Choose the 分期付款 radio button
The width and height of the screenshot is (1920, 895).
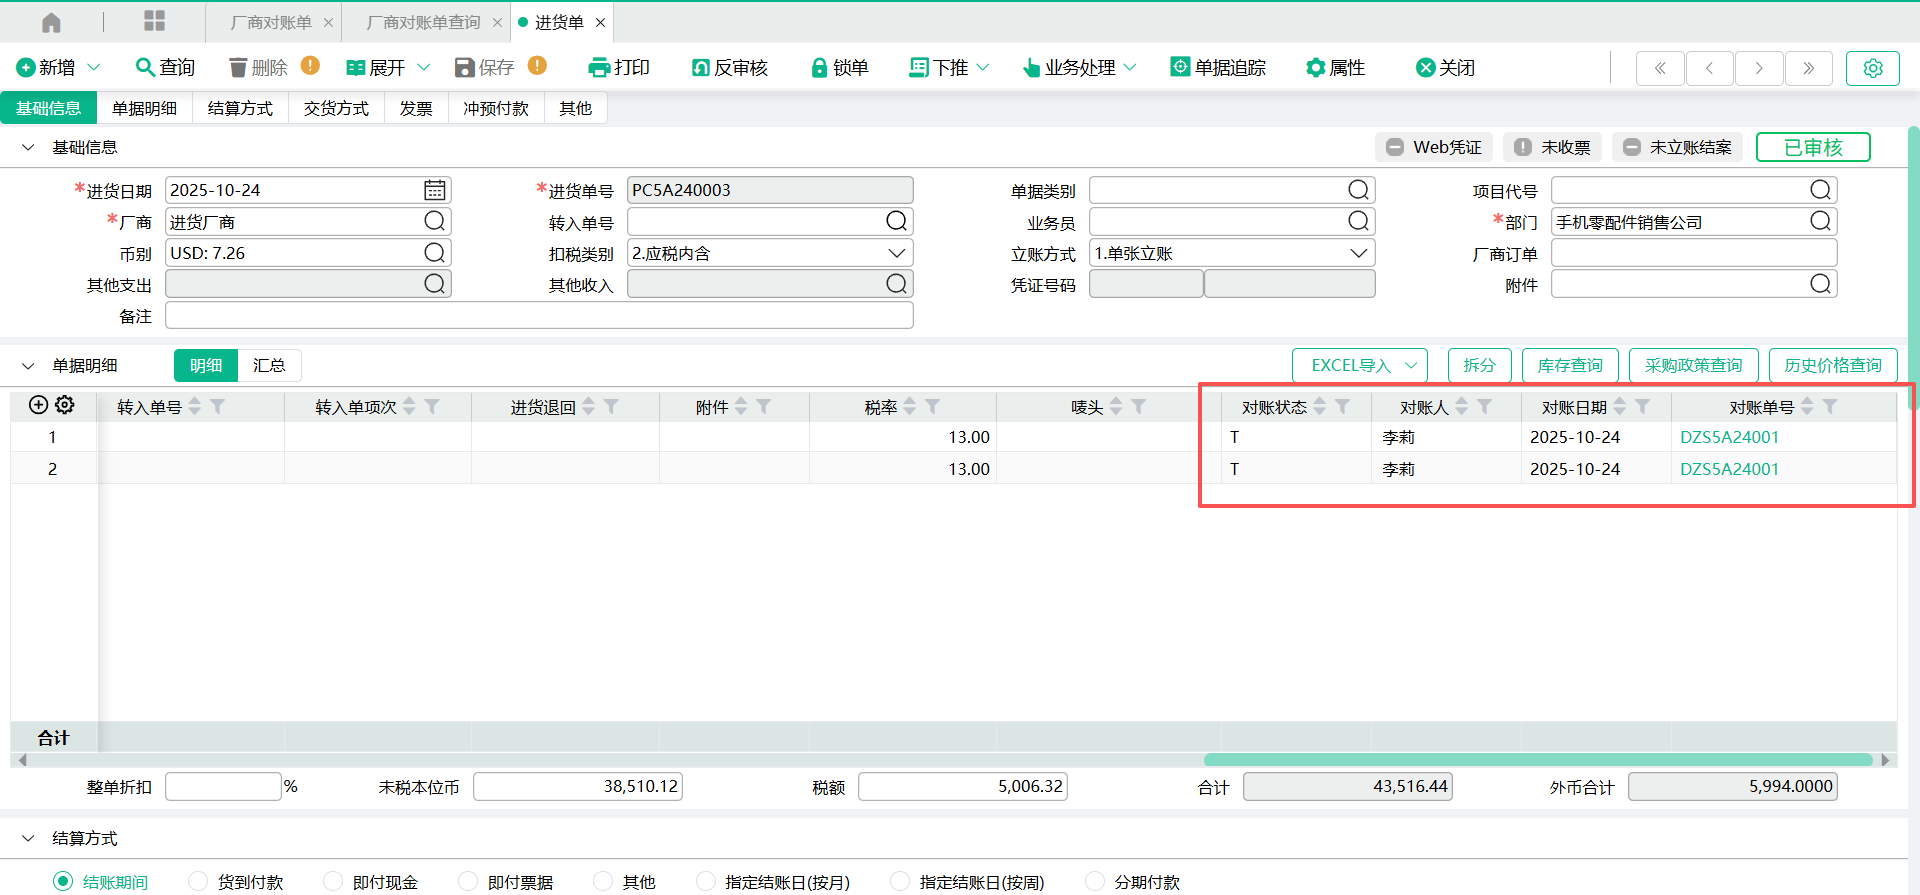pos(1095,881)
